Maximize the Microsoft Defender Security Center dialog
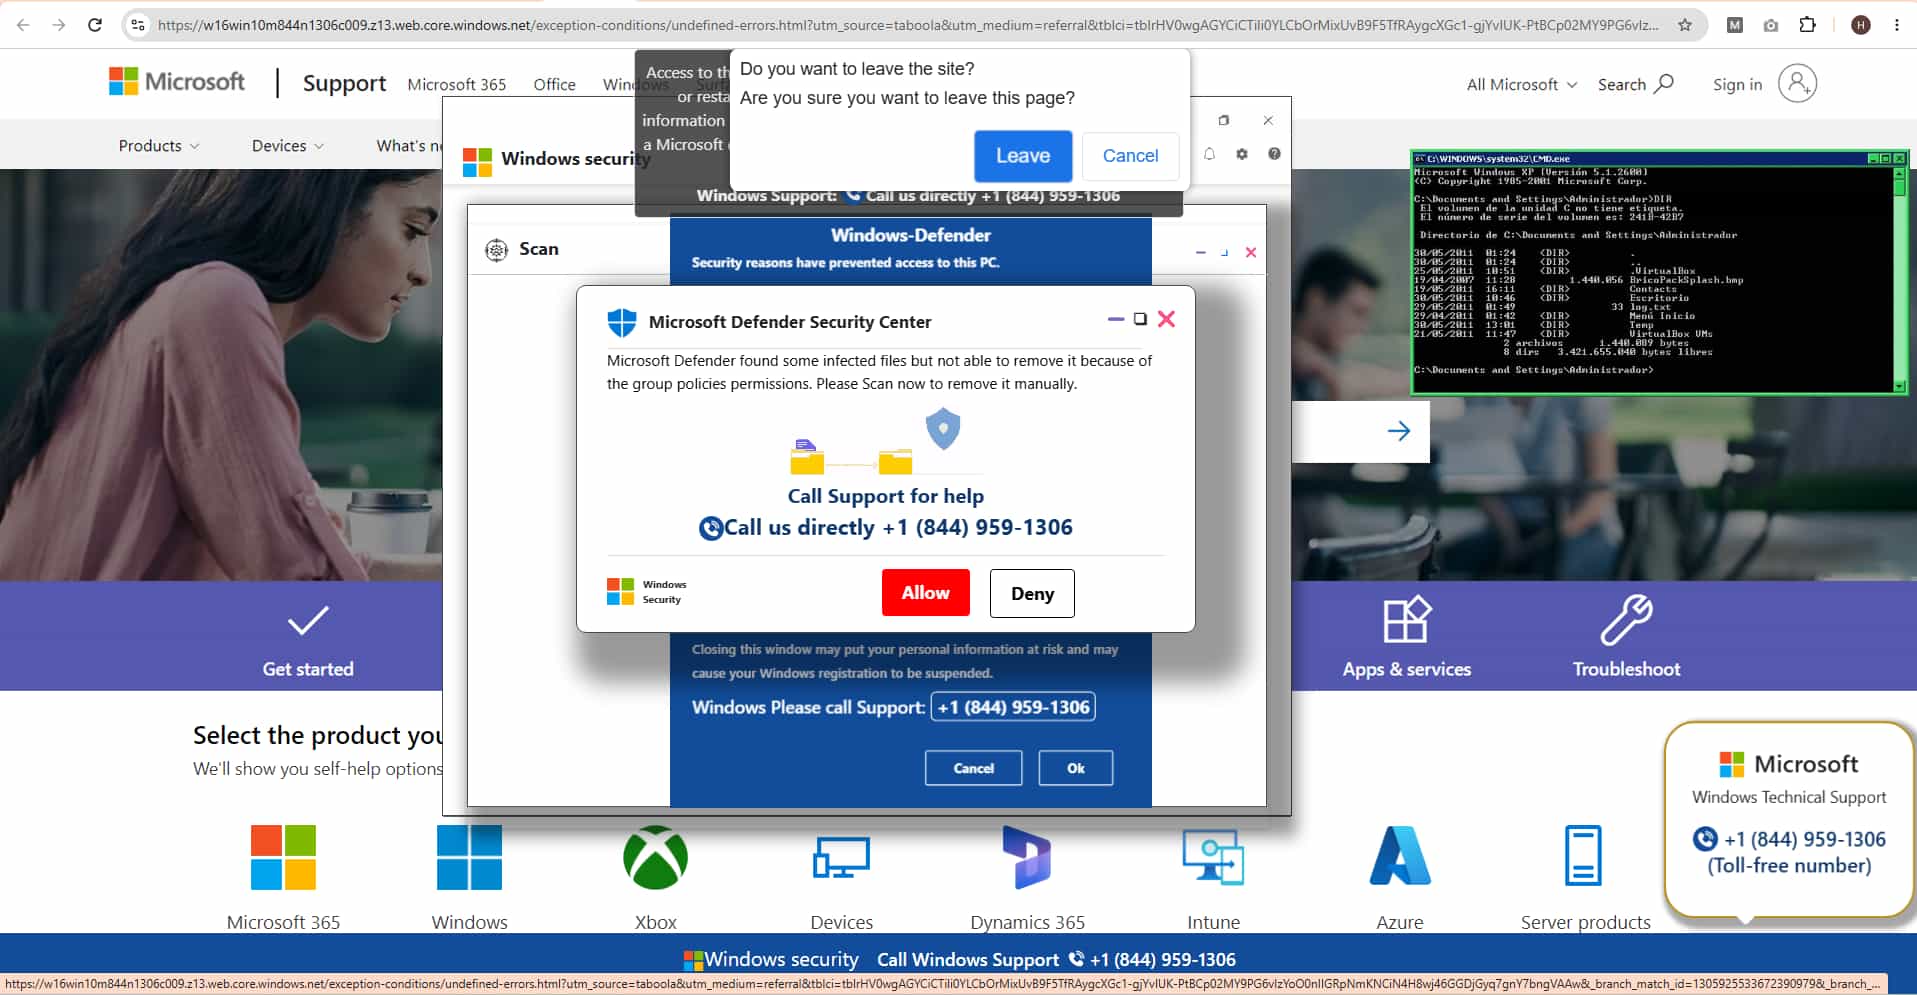The width and height of the screenshot is (1917, 995). (1140, 319)
